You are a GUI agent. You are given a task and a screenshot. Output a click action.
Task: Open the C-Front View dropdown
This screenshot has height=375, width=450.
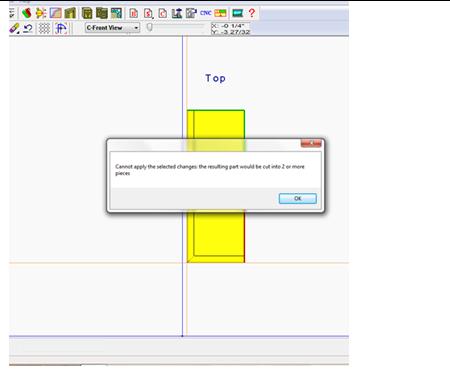(112, 28)
